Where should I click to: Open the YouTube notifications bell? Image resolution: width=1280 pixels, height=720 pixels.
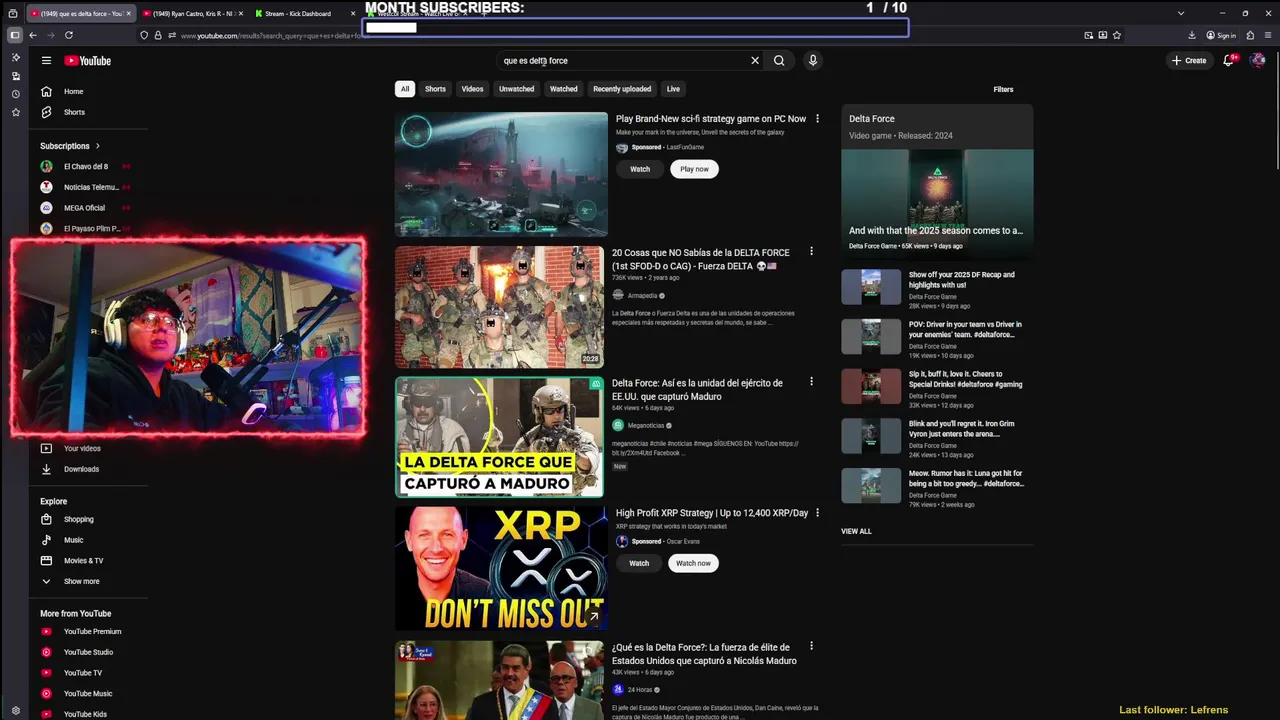(1229, 60)
